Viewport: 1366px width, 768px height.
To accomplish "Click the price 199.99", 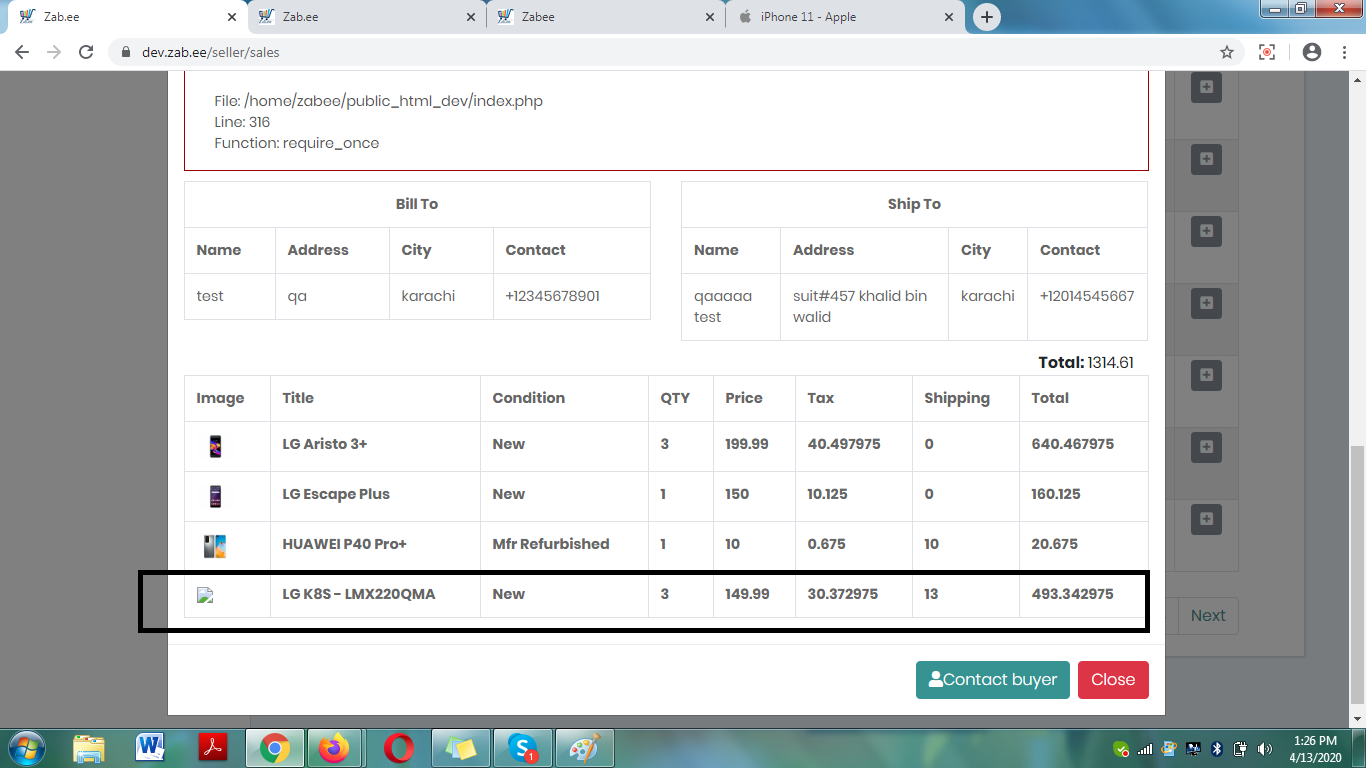I will coord(747,444).
